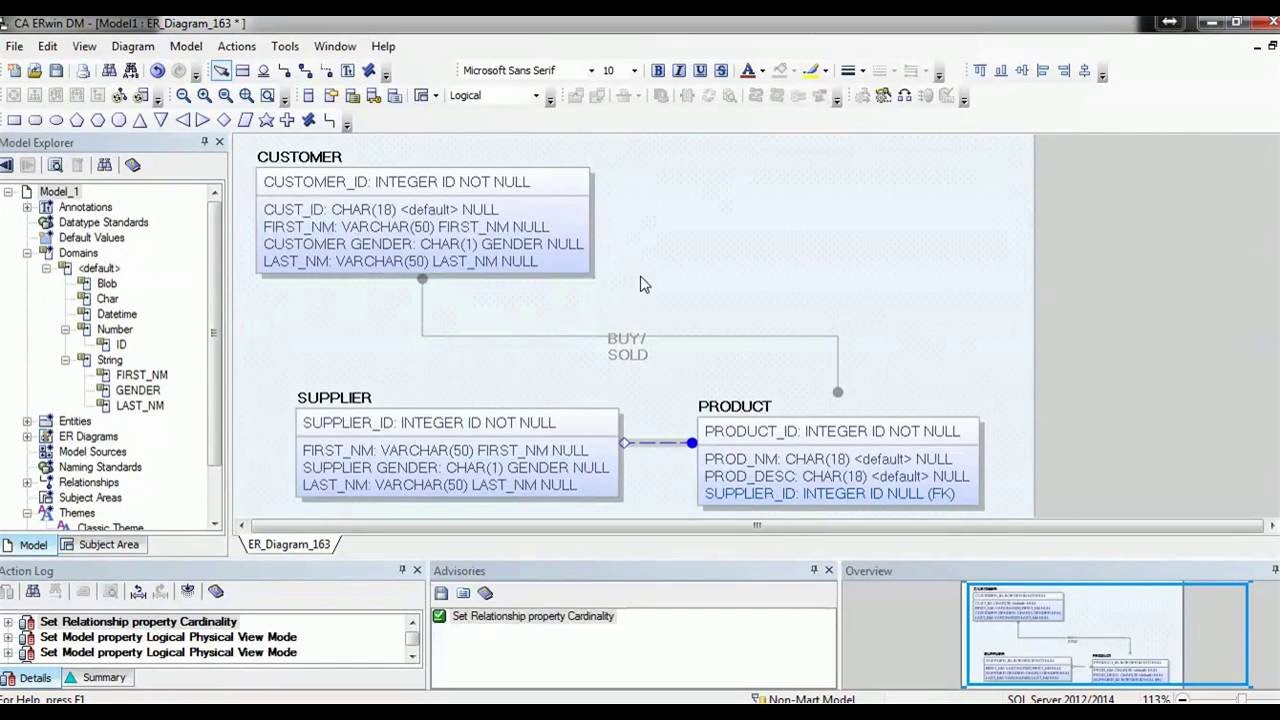Close the Action Log panel
Screen dimensions: 1280x720
tap(417, 570)
